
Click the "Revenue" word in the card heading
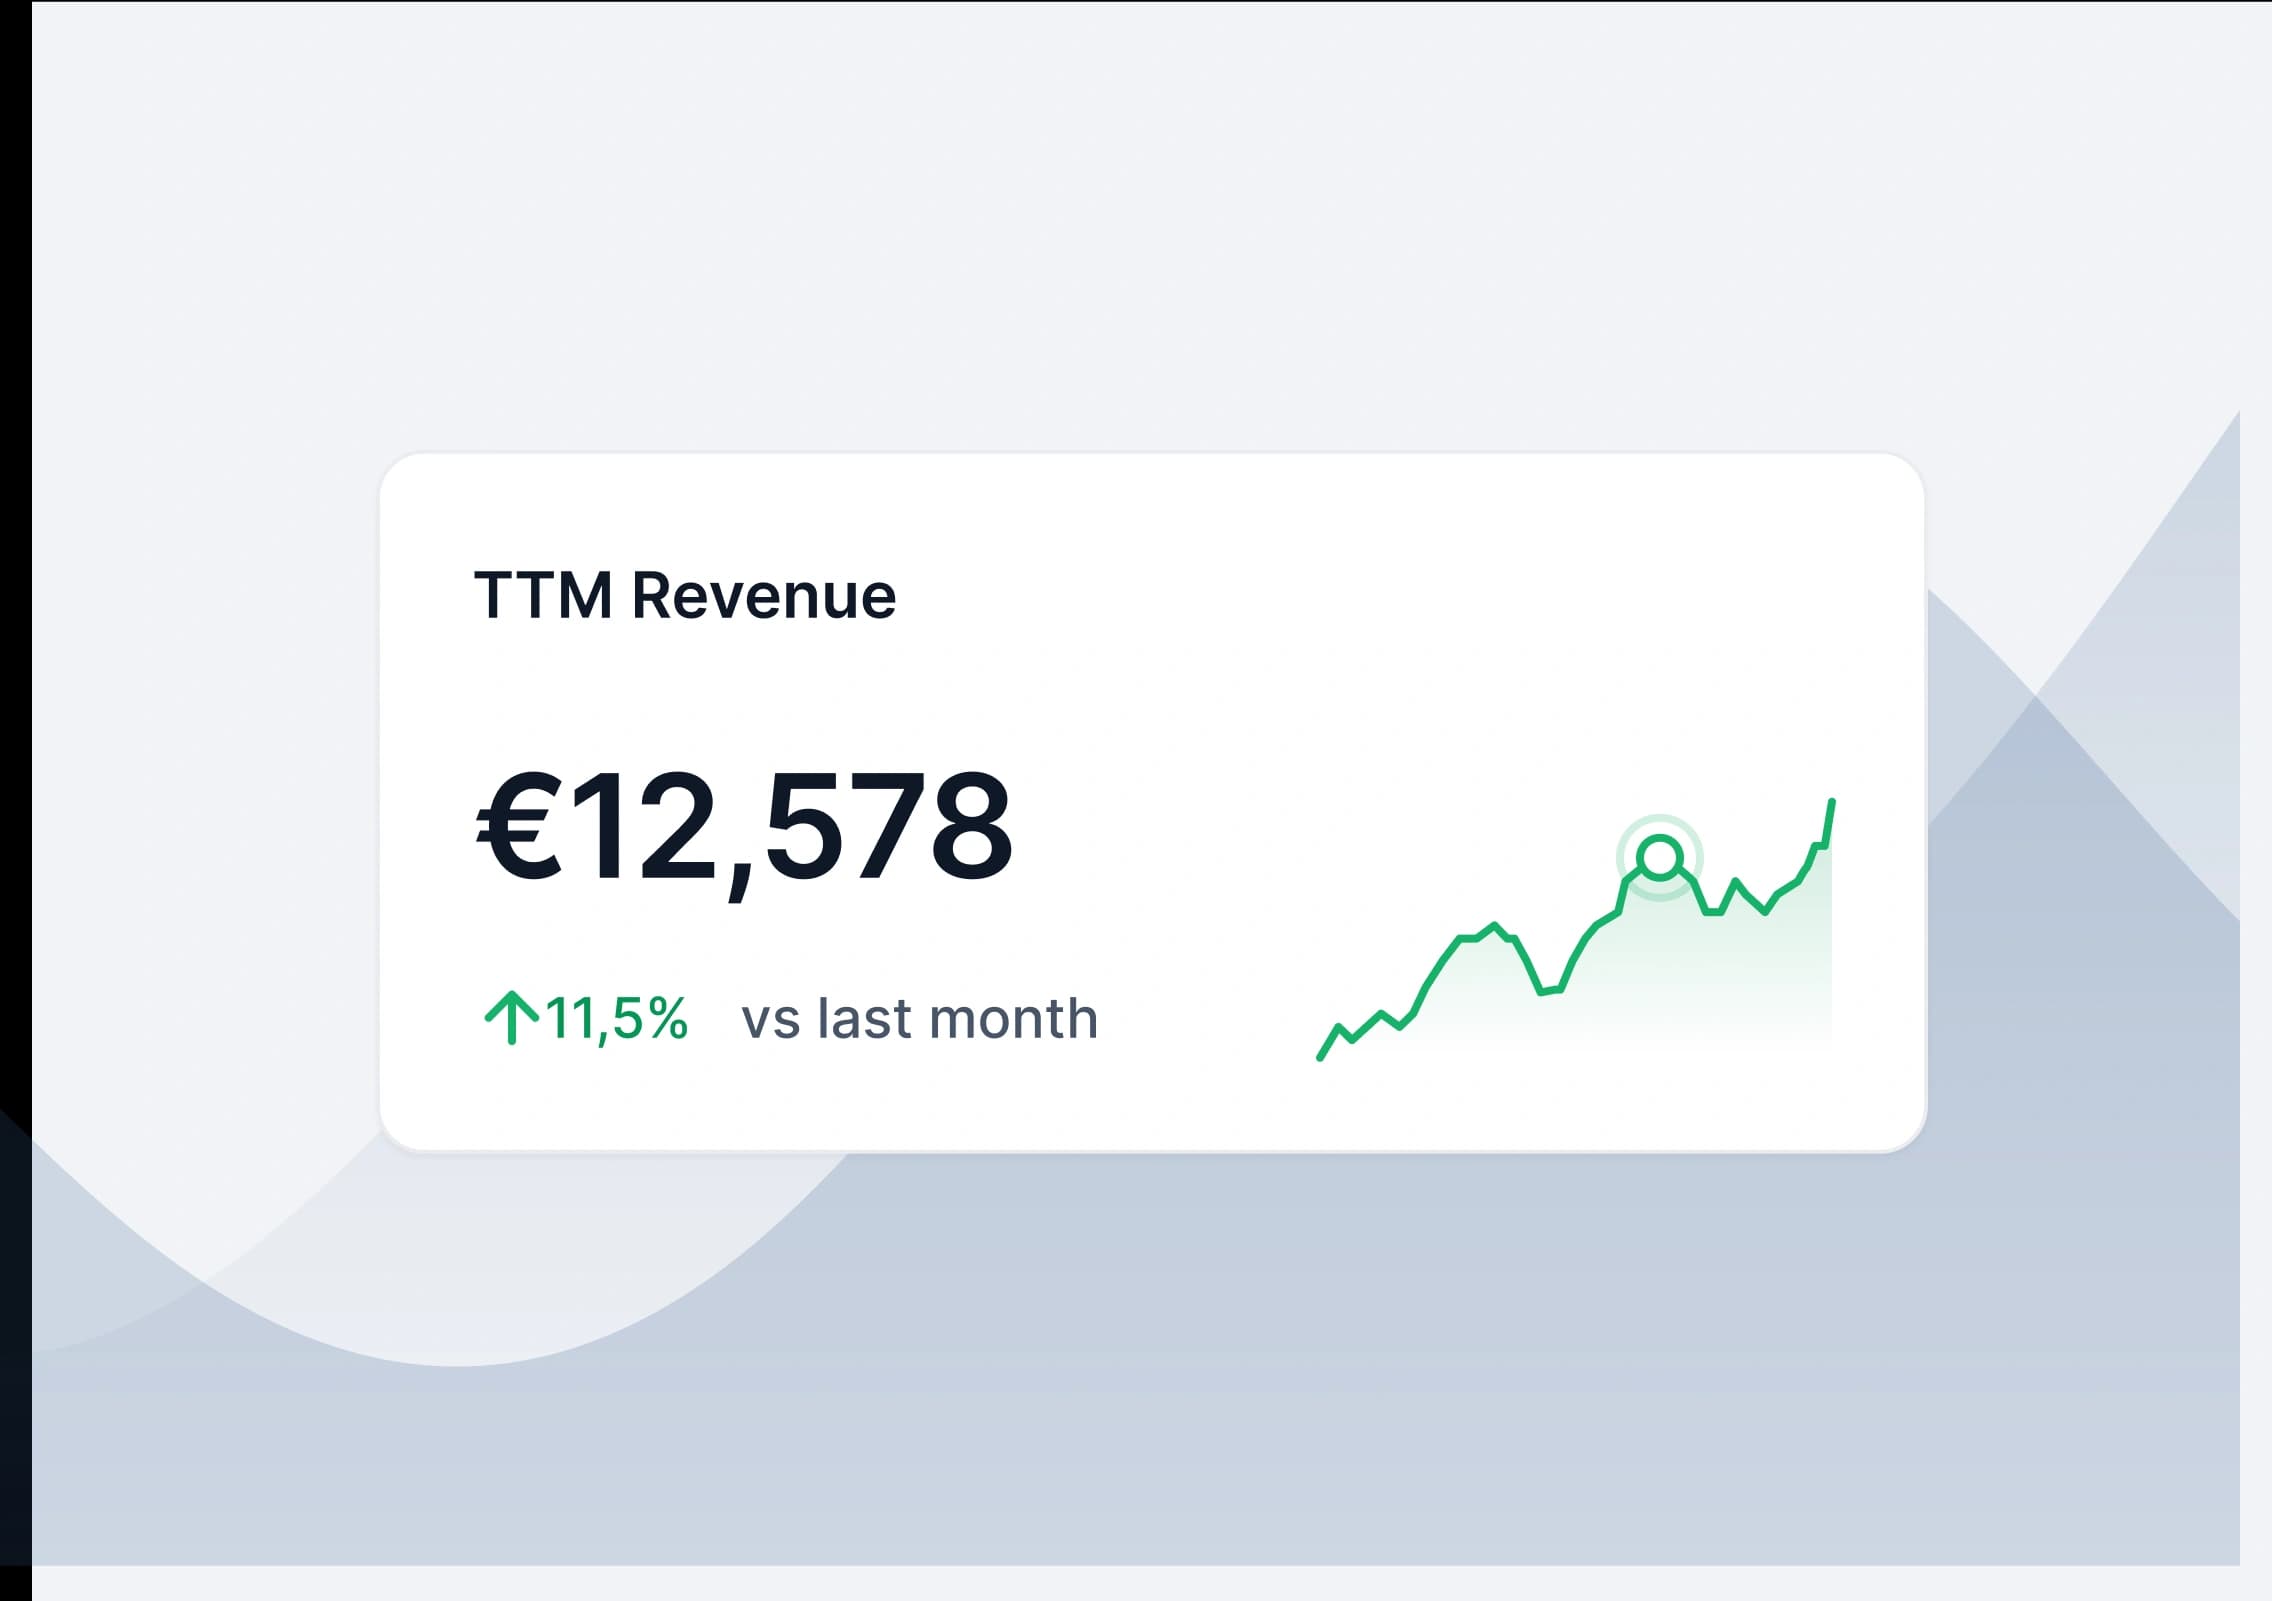click(764, 596)
